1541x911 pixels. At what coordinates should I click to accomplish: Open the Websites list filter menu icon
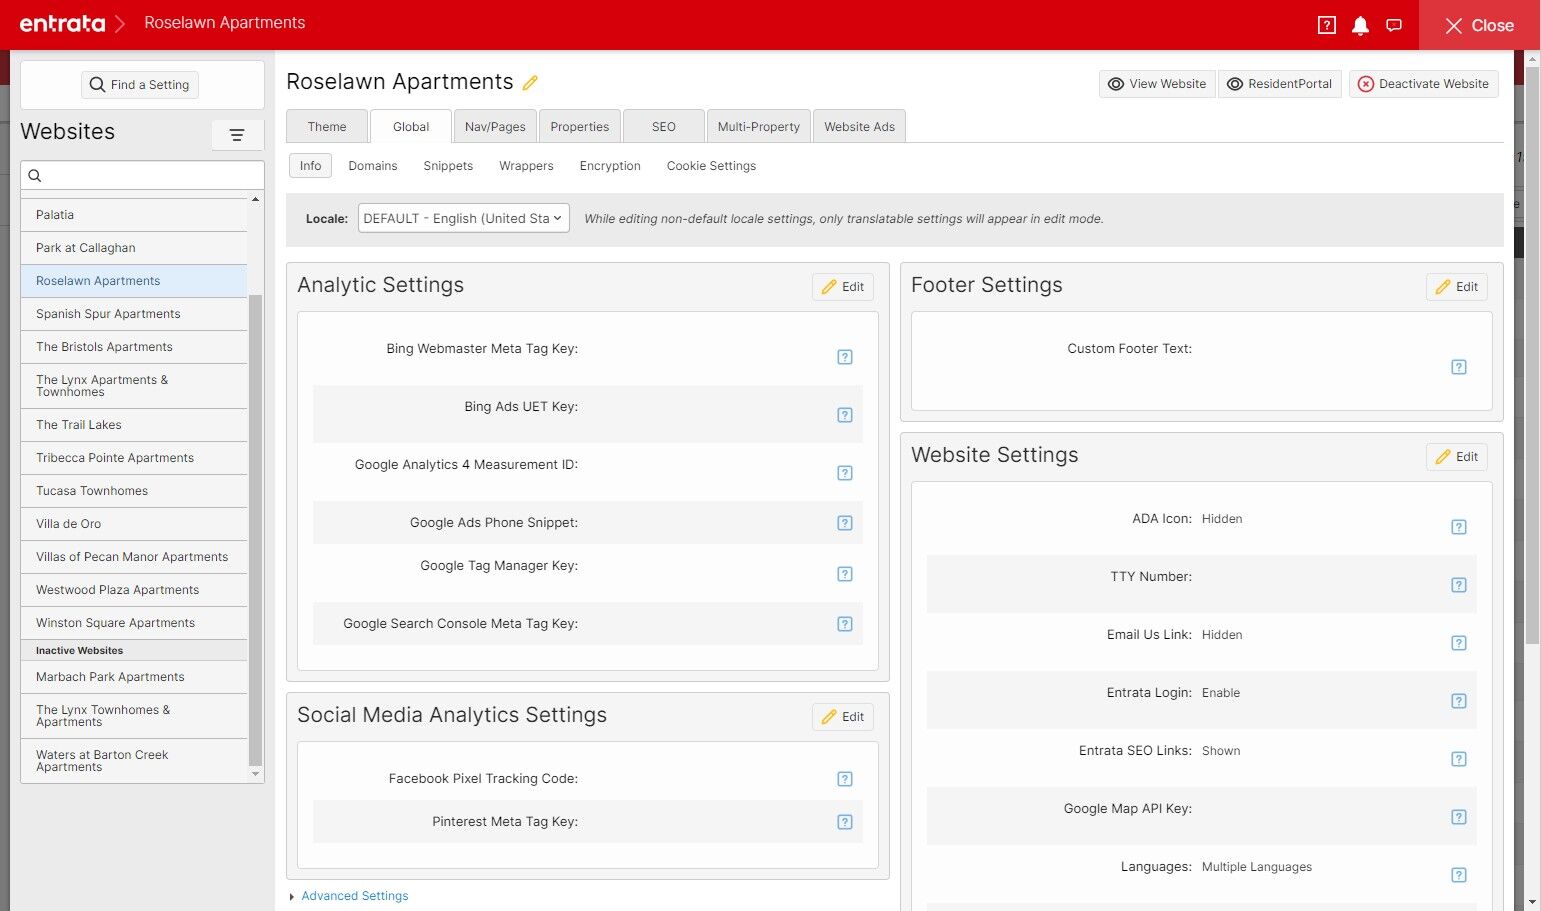point(237,135)
